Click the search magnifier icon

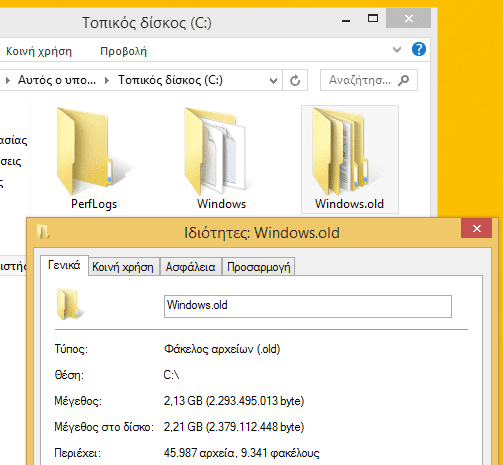(x=404, y=80)
